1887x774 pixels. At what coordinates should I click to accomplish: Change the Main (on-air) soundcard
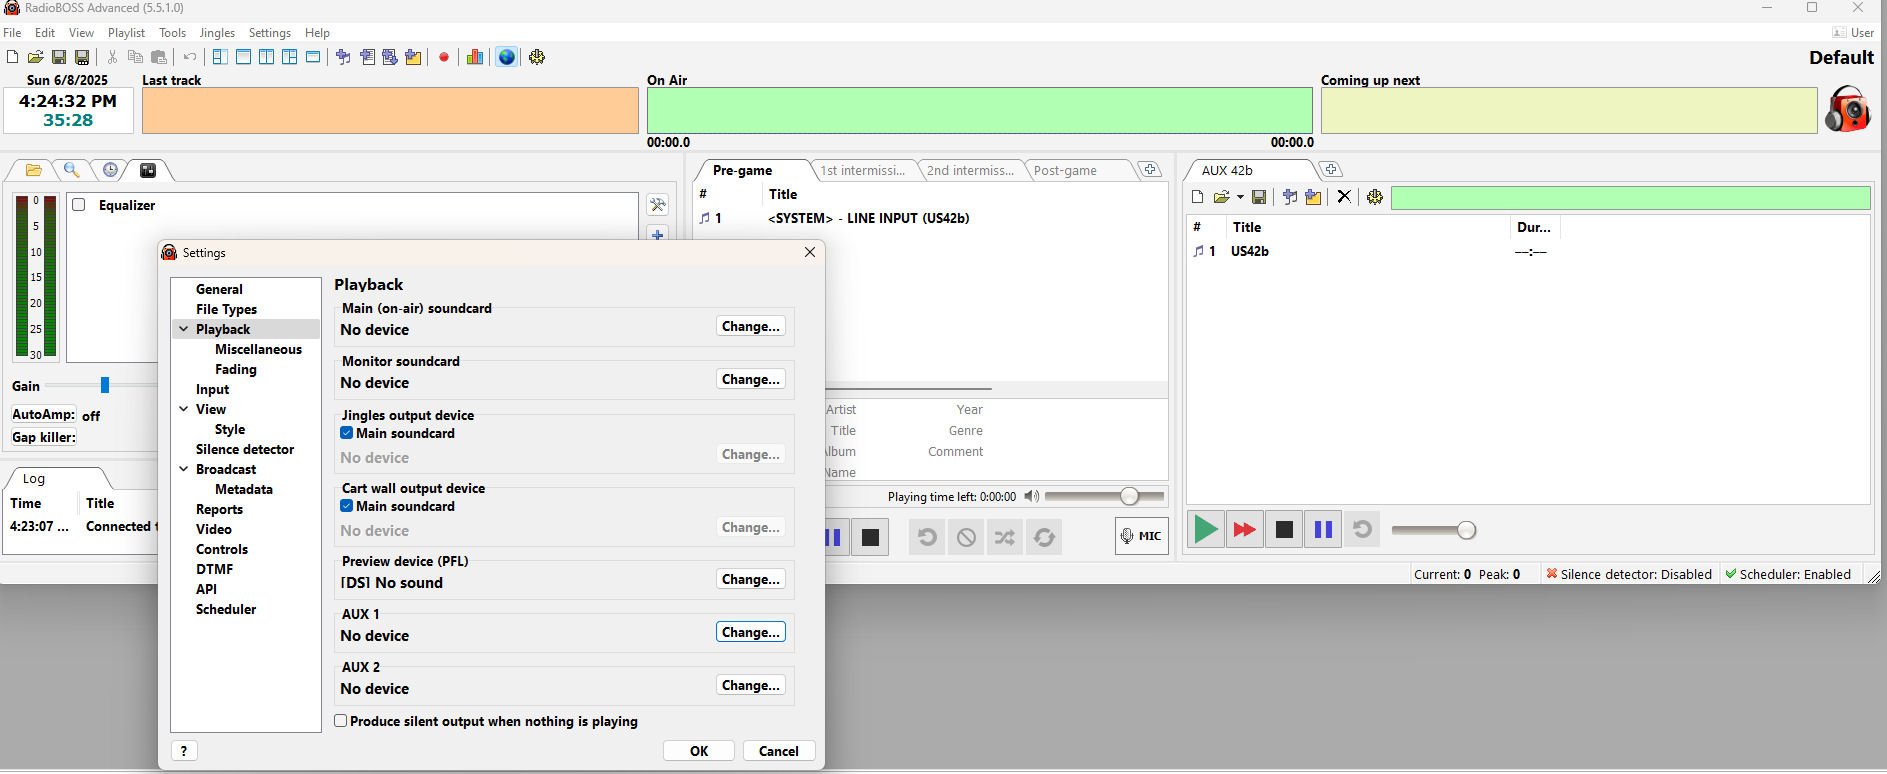pyautogui.click(x=751, y=326)
